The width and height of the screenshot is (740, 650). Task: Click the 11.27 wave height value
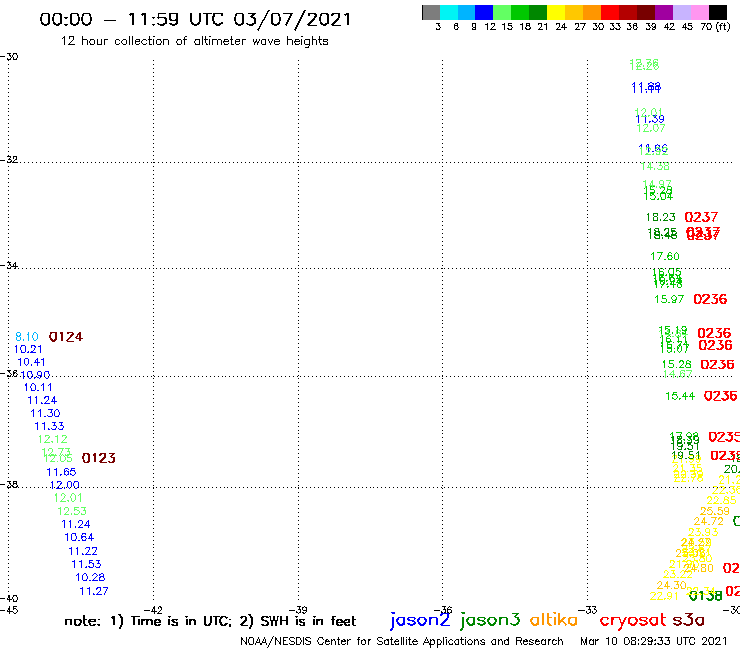pyautogui.click(x=93, y=591)
